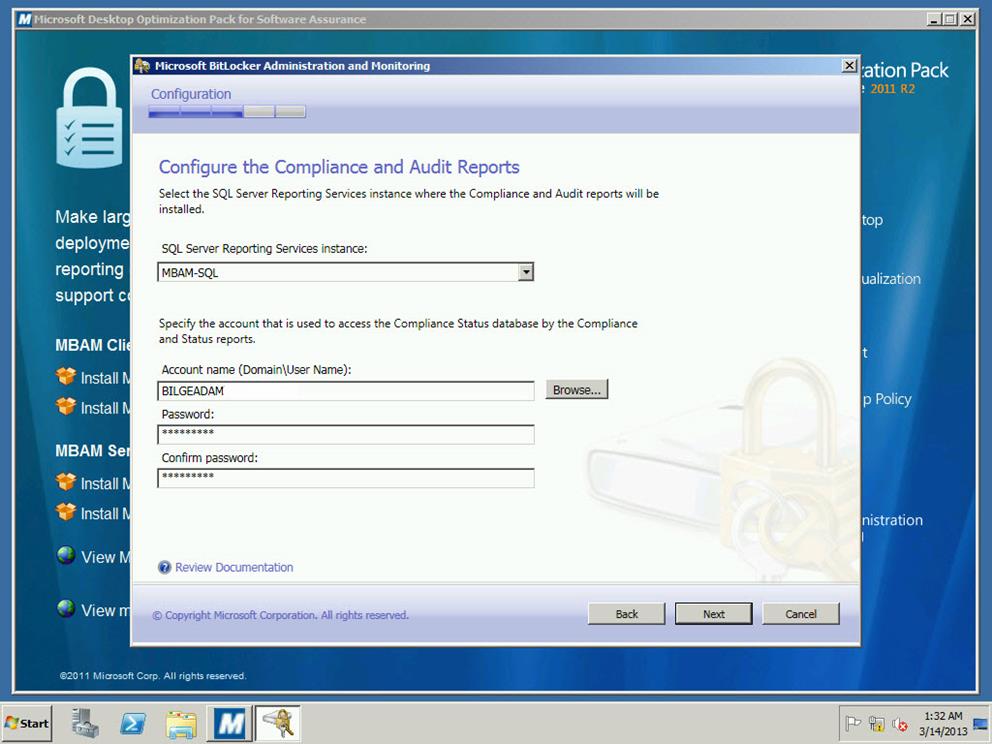992x744 pixels.
Task: Click second orange box icon under MBAM Cli heading
Action: point(66,406)
